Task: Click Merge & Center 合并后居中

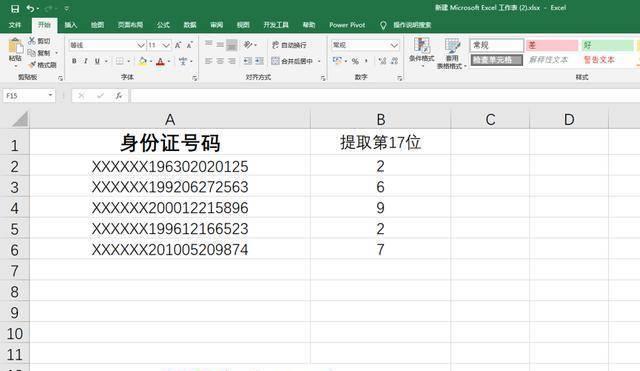Action: (x=292, y=61)
